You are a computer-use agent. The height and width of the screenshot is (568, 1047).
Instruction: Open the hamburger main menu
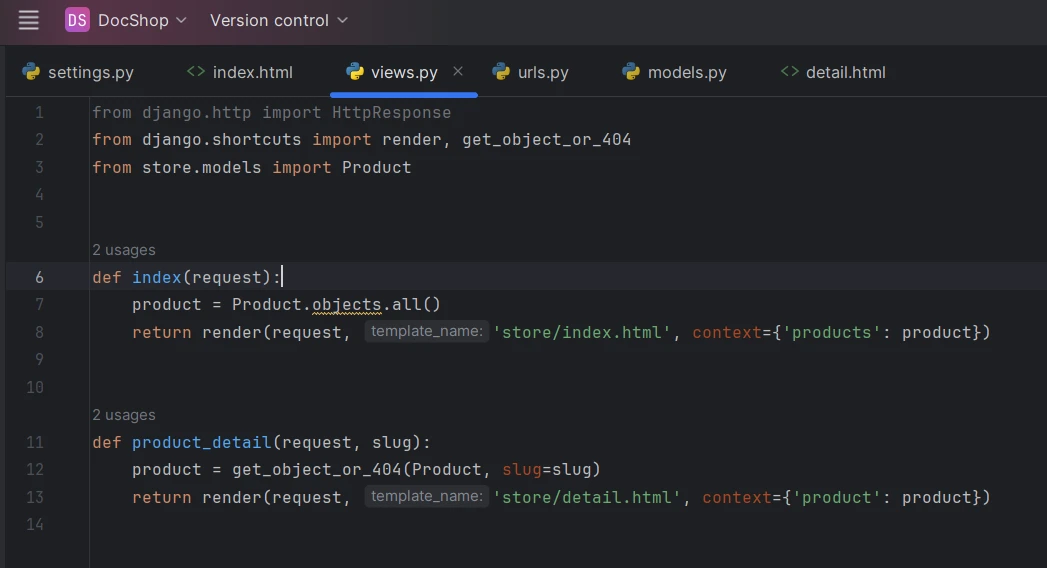point(29,20)
